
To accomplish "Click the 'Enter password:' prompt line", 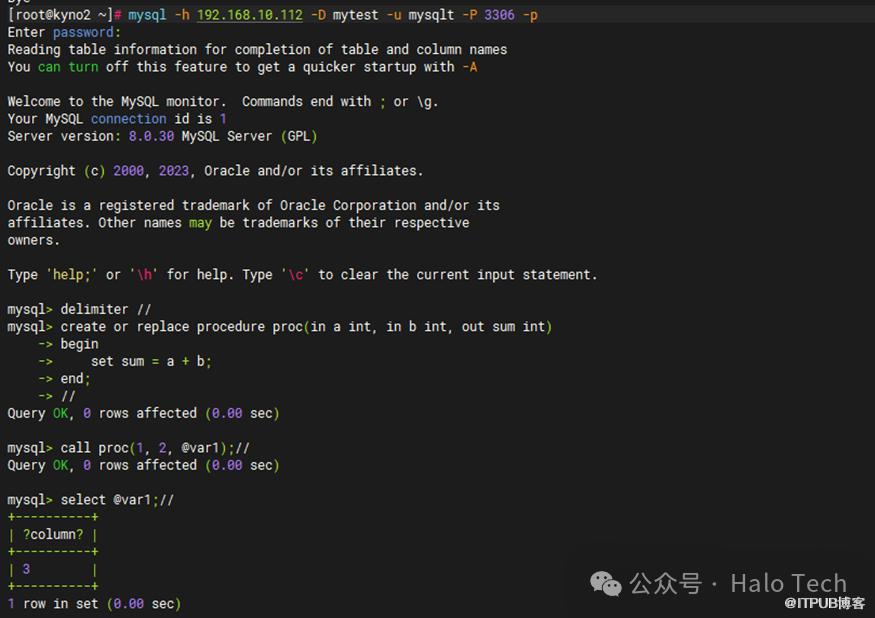I will click(x=64, y=32).
